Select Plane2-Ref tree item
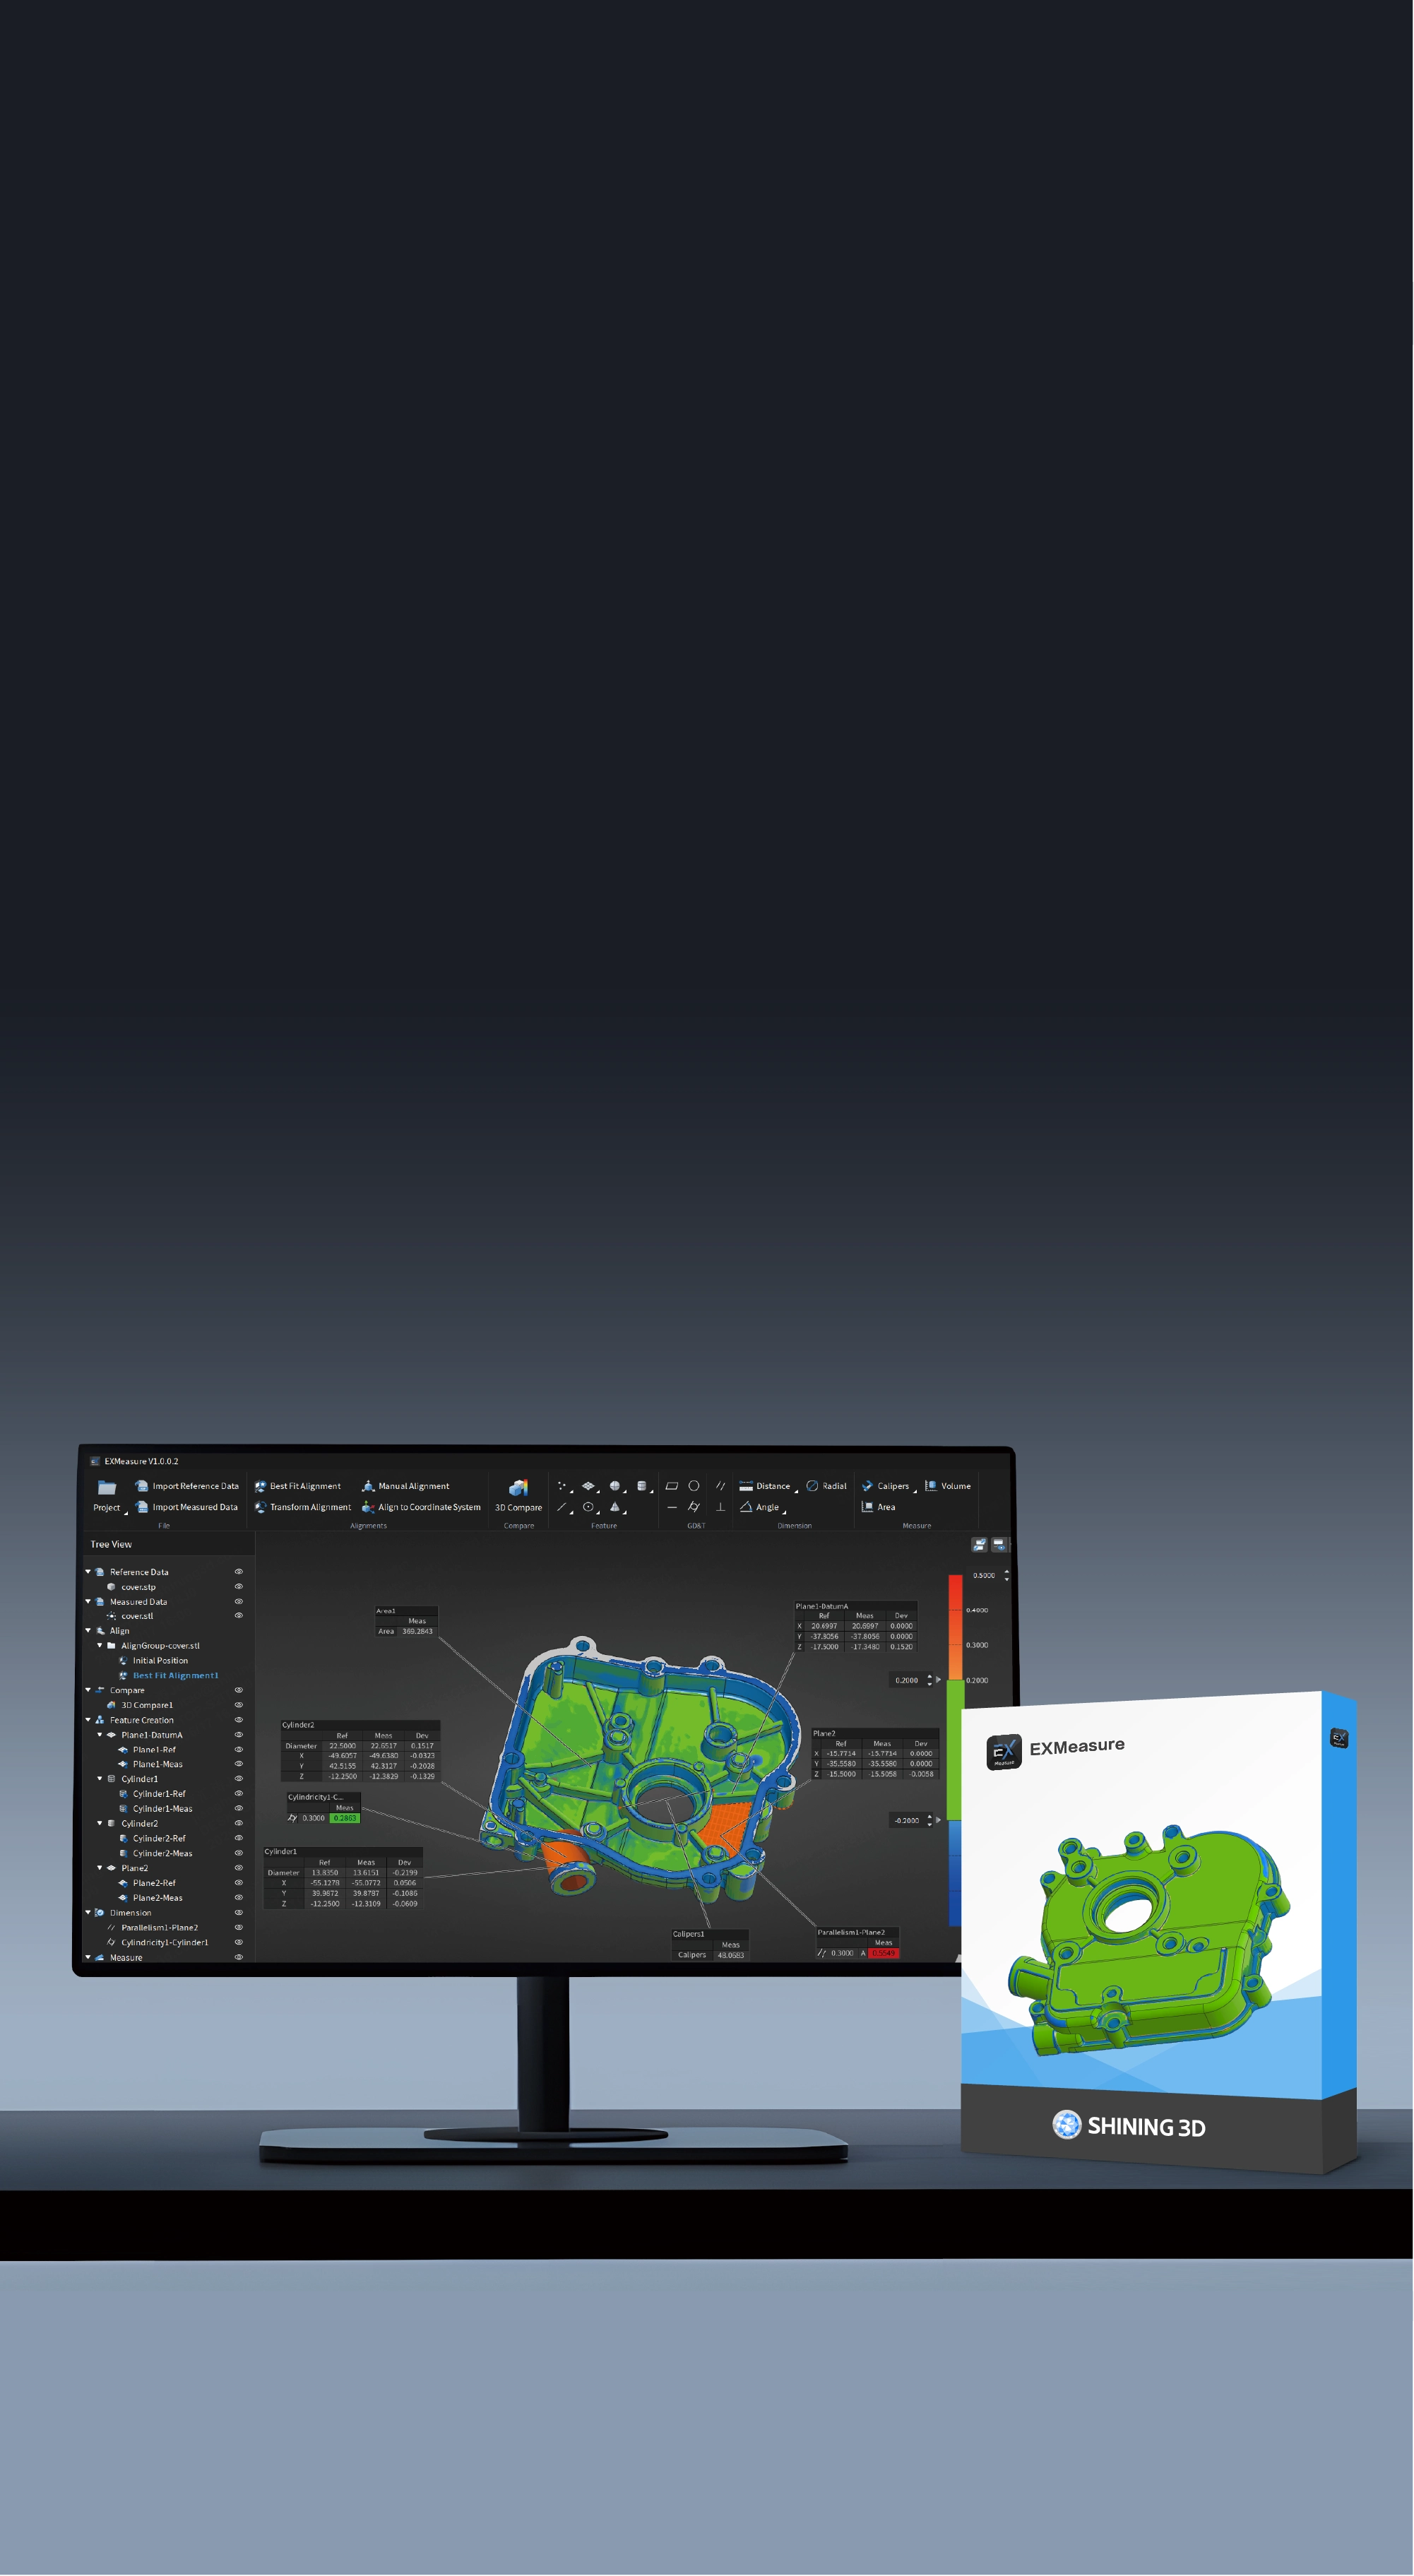 154,1883
